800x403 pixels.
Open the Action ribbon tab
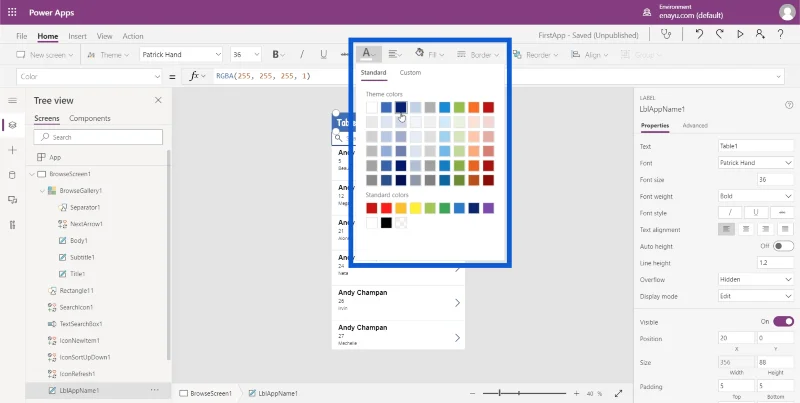133,36
